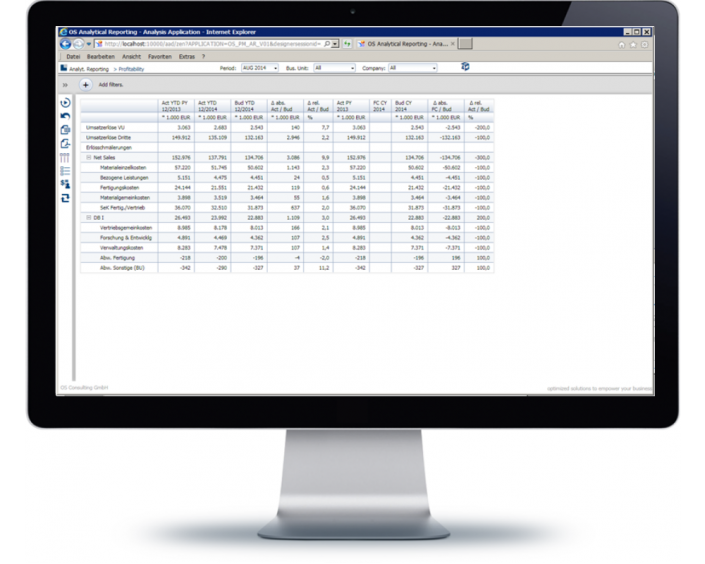The image size is (705, 564).
Task: Click the undo arrow icon in left sidebar
Action: coord(66,116)
